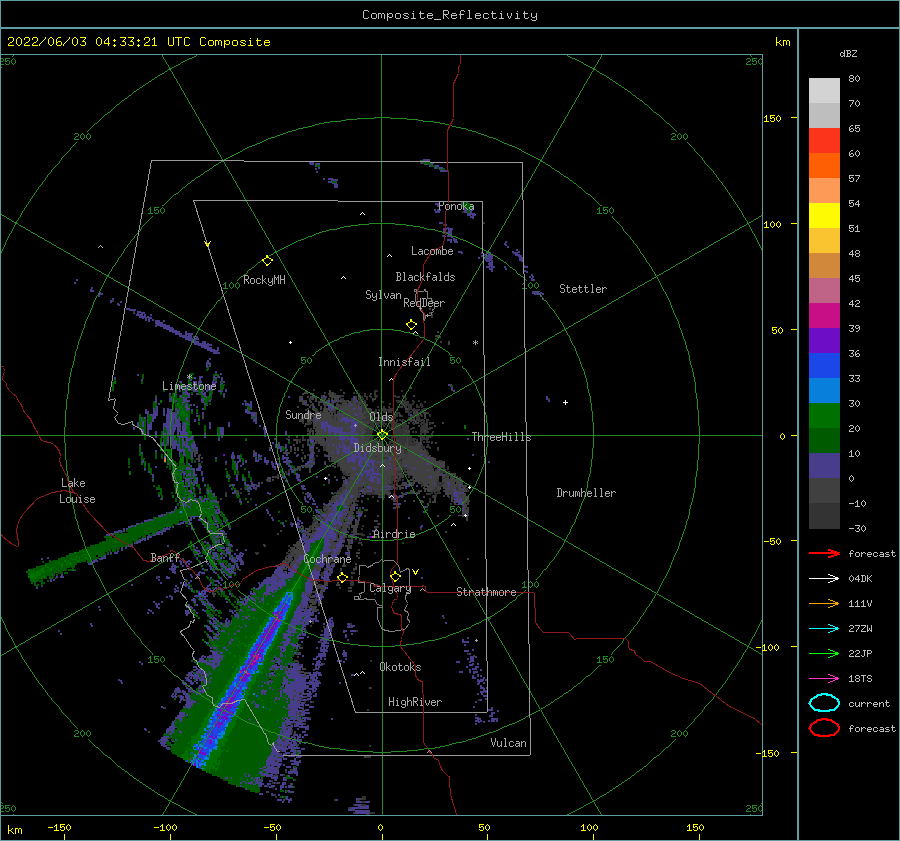
Task: Pick the blue 33–36 dBZ legend swatch
Action: 824,366
